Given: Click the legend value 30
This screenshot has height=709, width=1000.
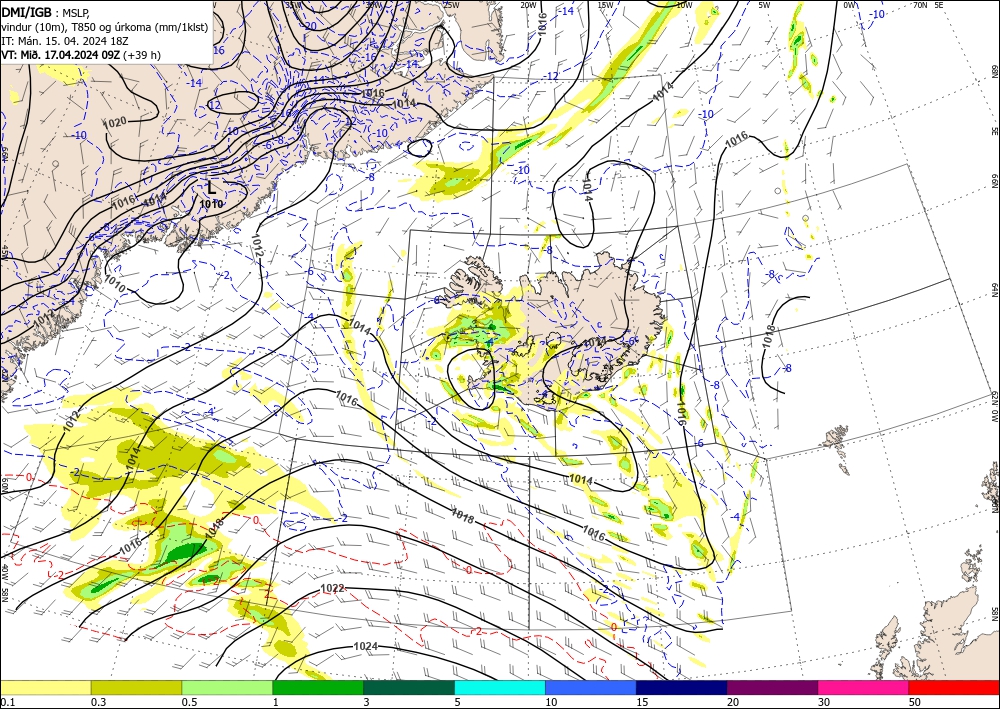Looking at the screenshot, I should [823, 702].
